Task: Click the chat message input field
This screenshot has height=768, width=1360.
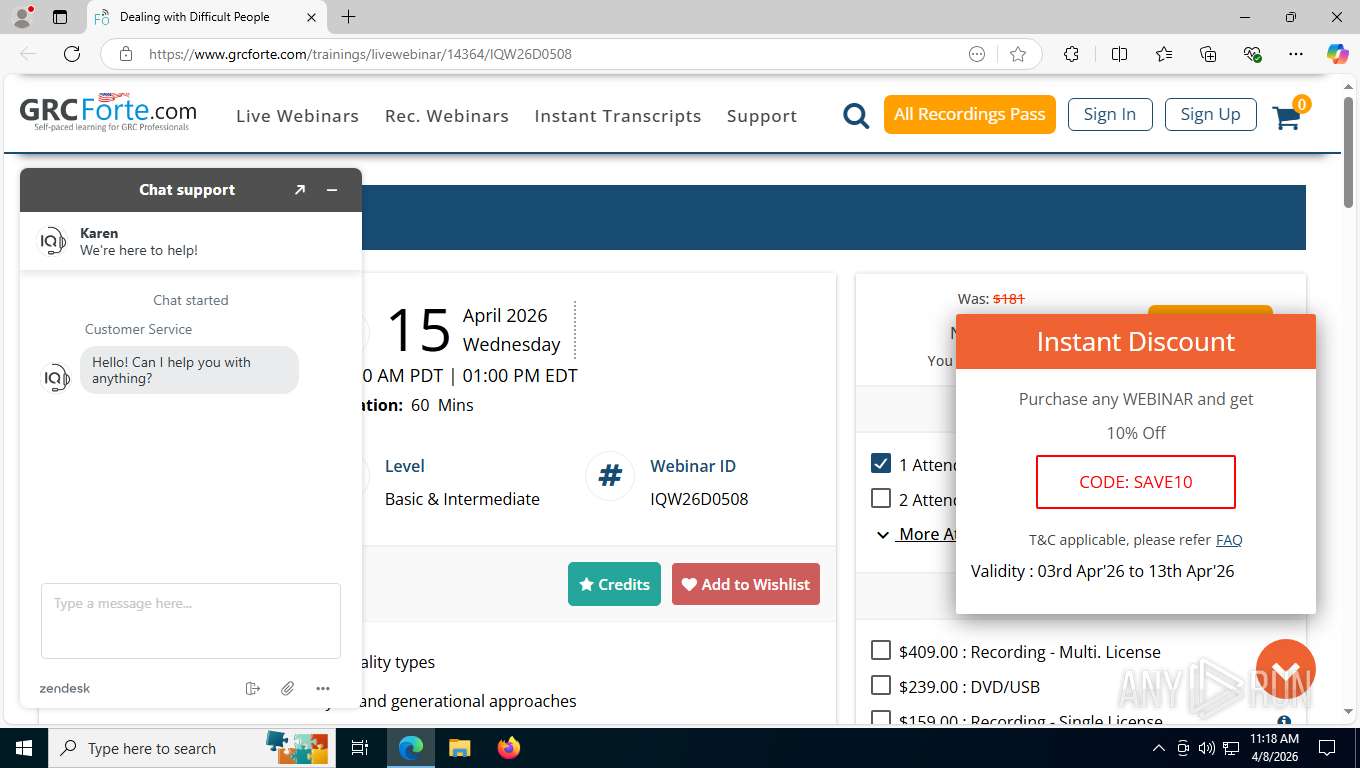Action: pyautogui.click(x=191, y=621)
